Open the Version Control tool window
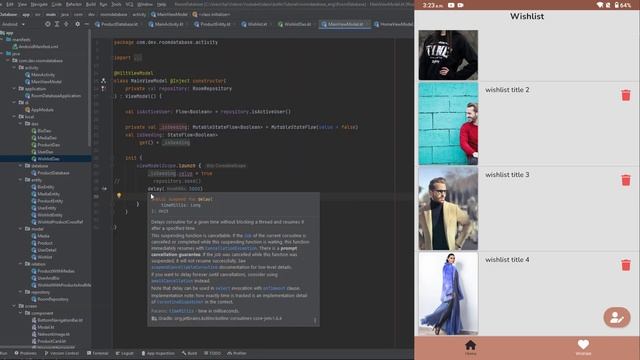 click(62, 353)
